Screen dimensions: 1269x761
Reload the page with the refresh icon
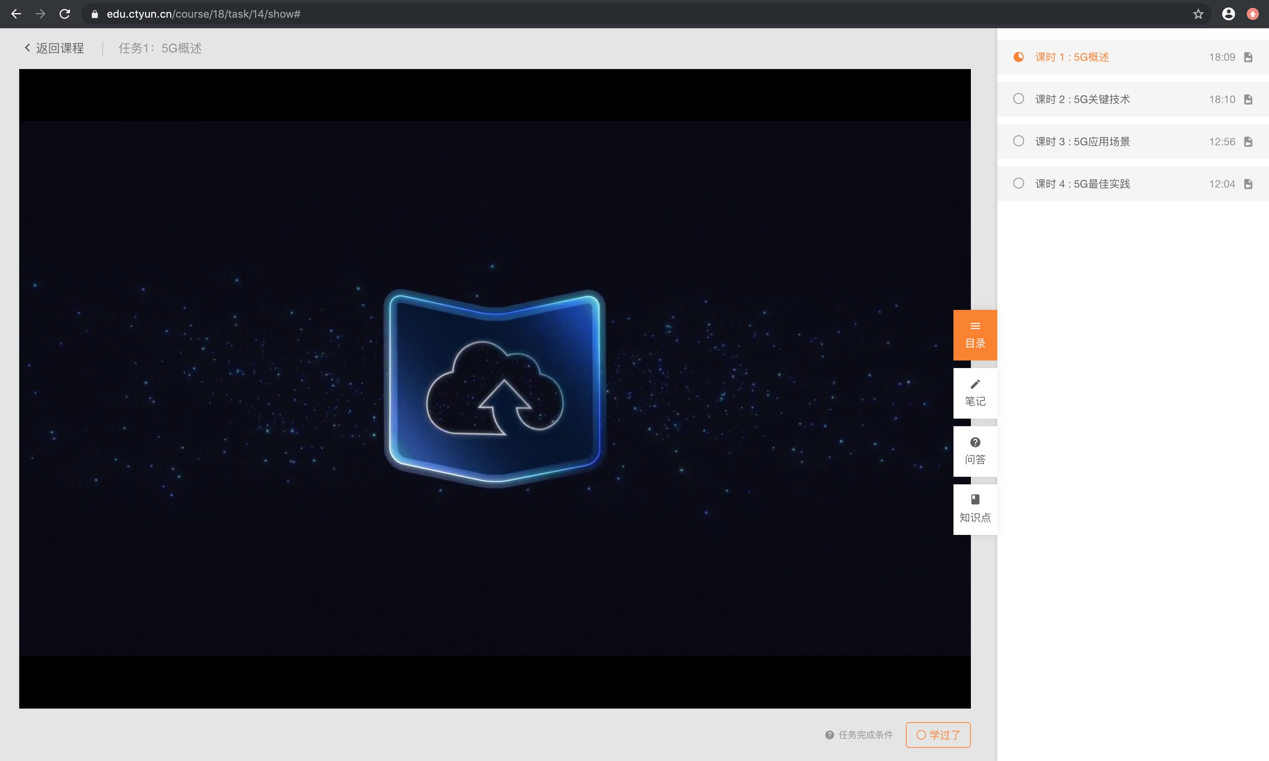click(65, 14)
